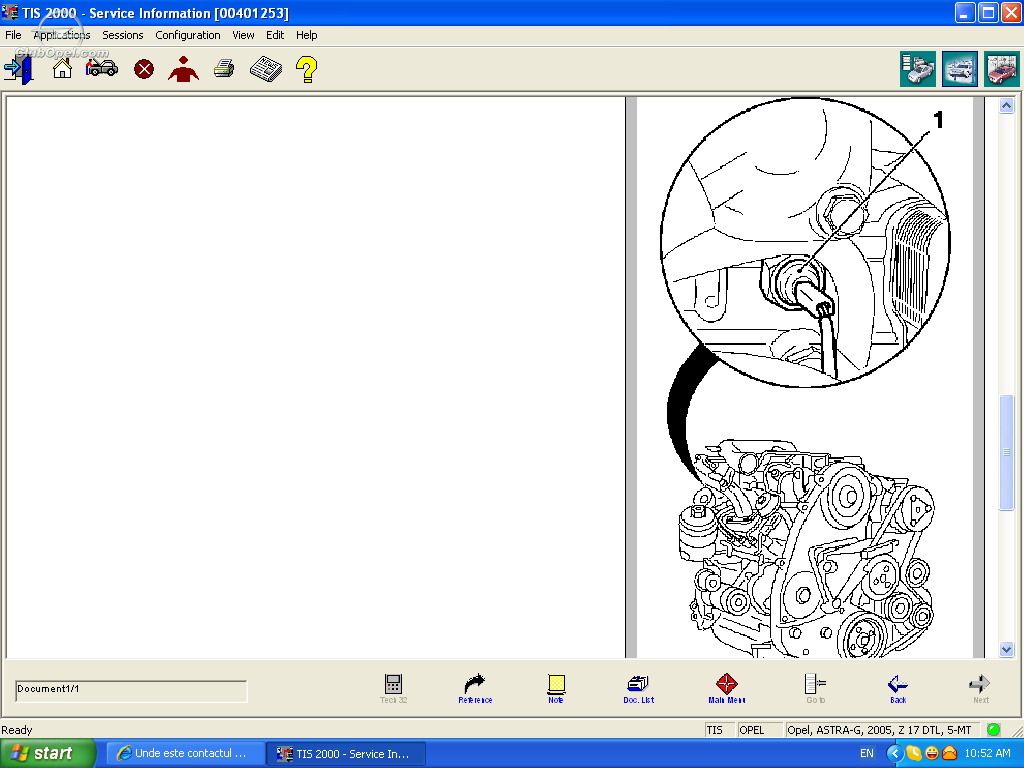Viewport: 1024px width, 768px height.
Task: Click the Reference arrow icon
Action: point(475,688)
